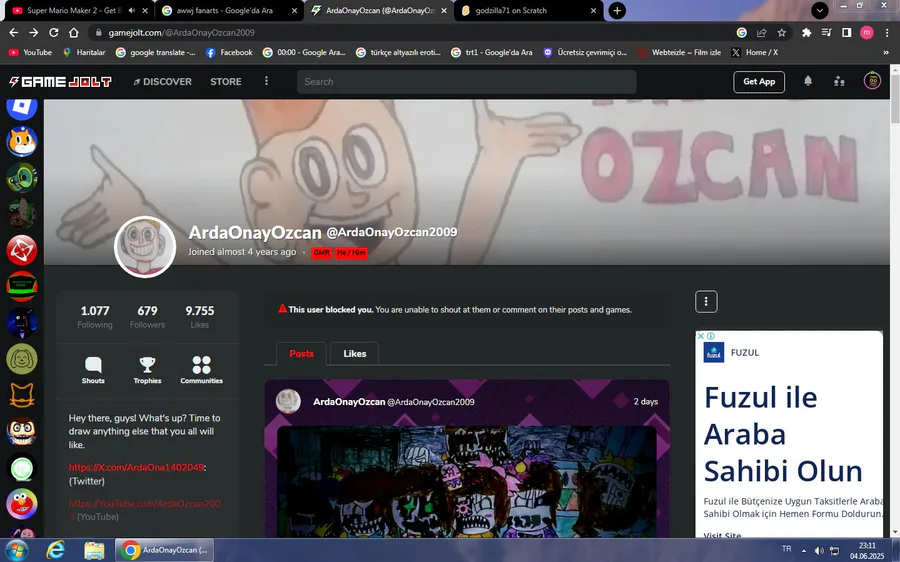The image size is (900, 562).
Task: Bookmark this page with star icon
Action: point(781,33)
